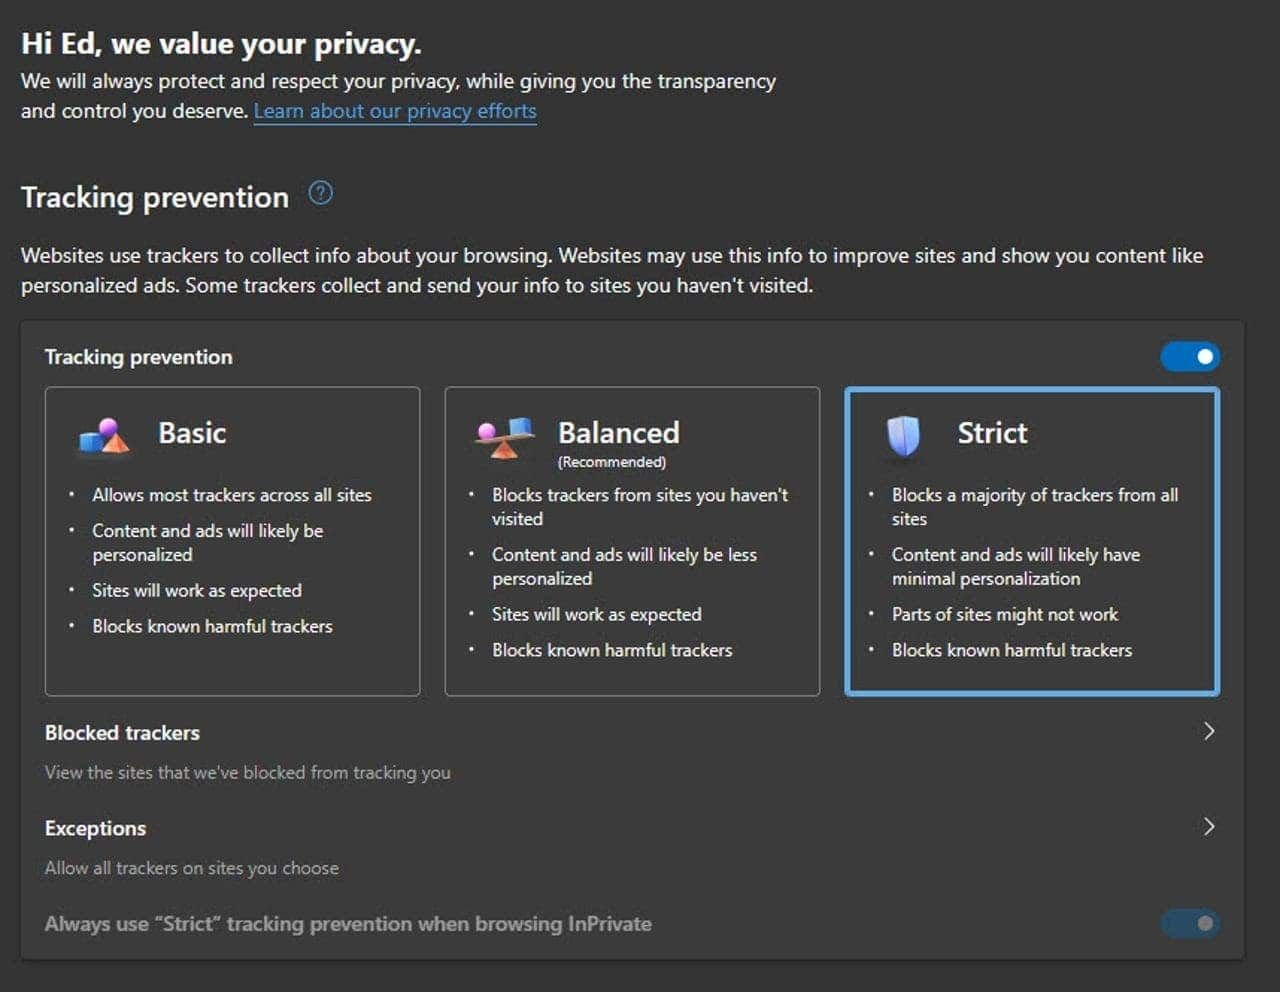Click 'Parts of sites might not work' bullet
1280x992 pixels.
tap(1004, 614)
